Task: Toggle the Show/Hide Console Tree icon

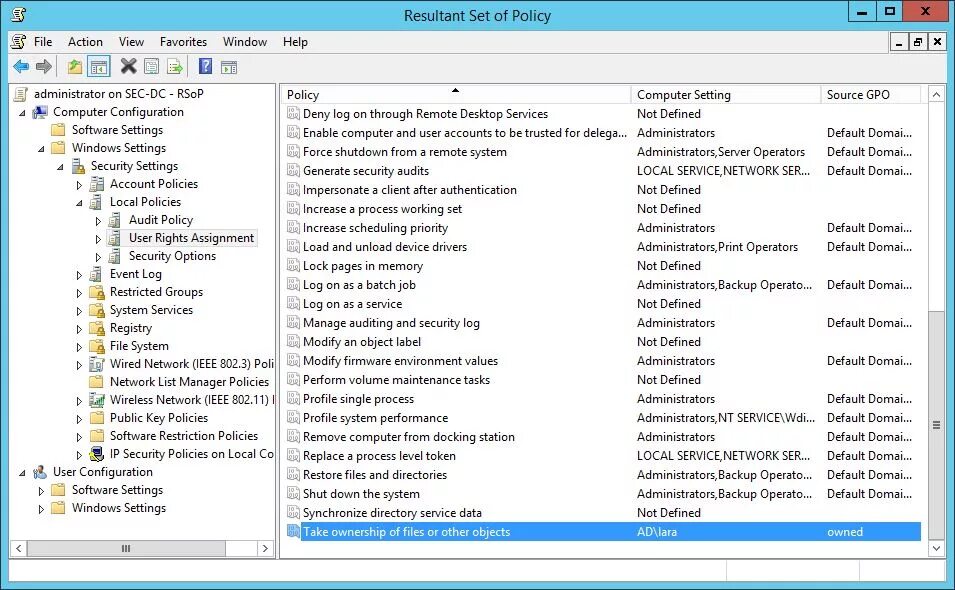Action: (x=99, y=66)
